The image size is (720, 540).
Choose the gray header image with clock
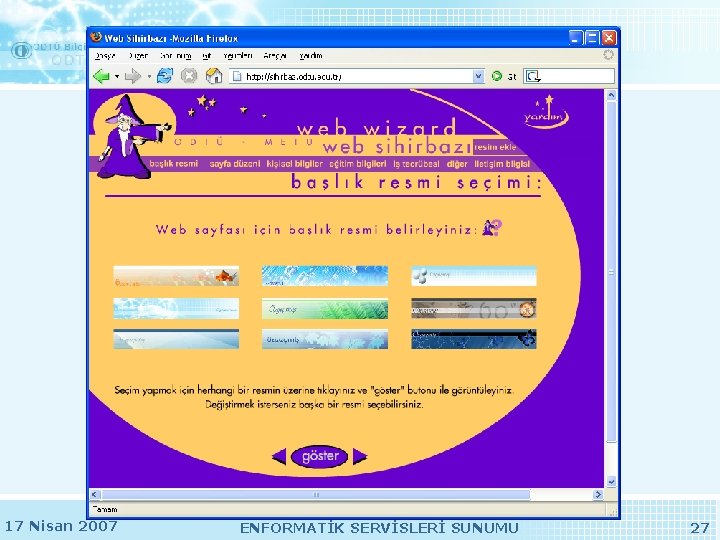(473, 309)
